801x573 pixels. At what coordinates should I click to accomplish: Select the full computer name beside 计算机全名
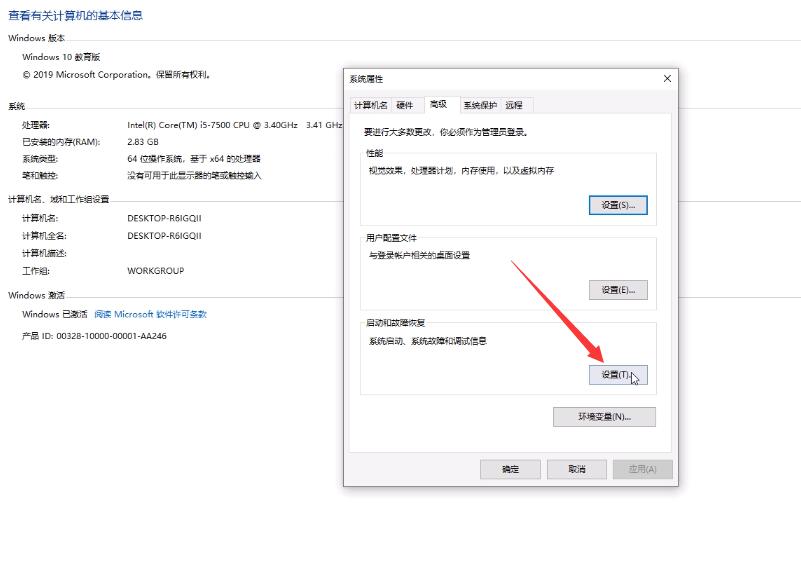tap(164, 236)
